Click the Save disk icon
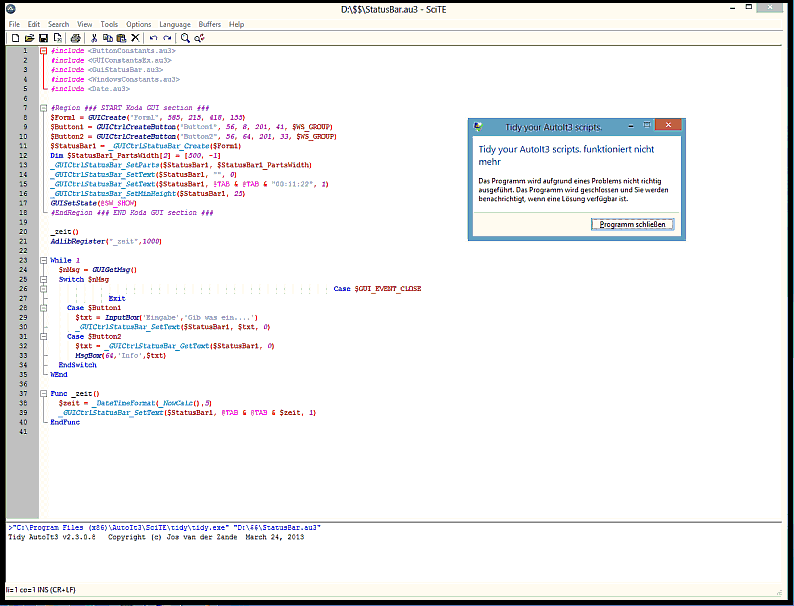Image resolution: width=794 pixels, height=606 pixels. (x=43, y=38)
